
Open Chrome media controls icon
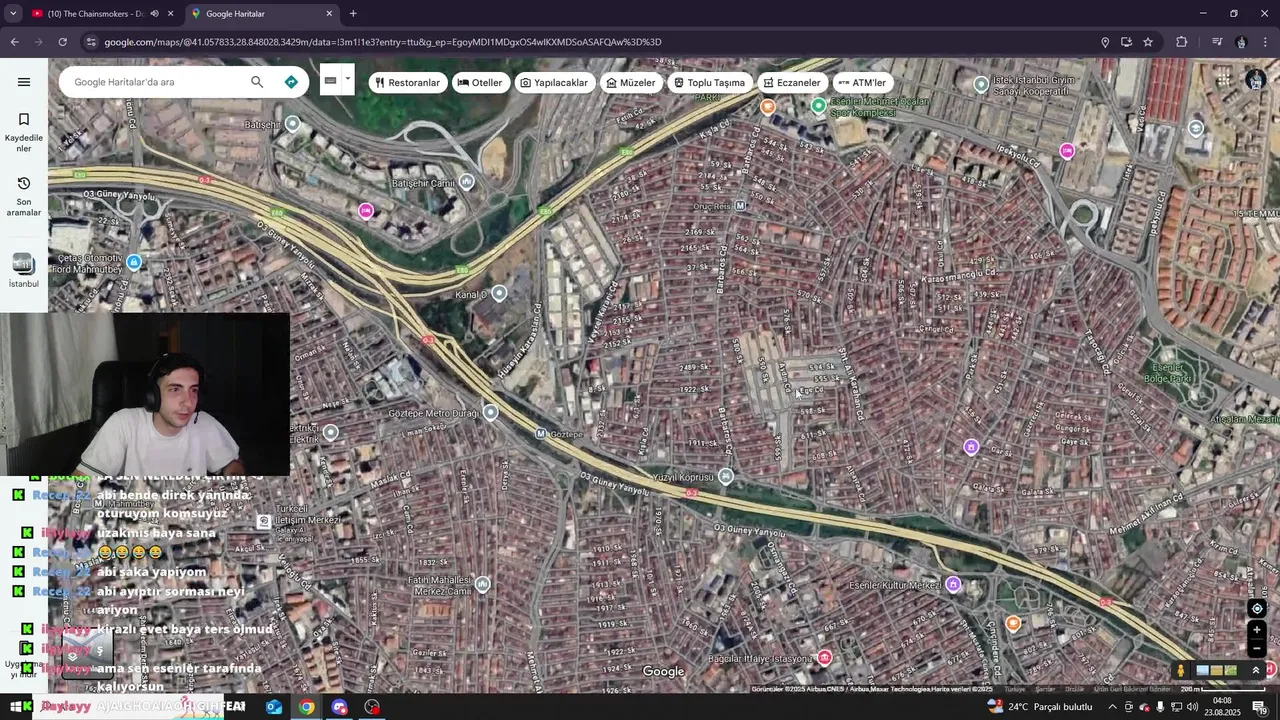tap(1217, 42)
